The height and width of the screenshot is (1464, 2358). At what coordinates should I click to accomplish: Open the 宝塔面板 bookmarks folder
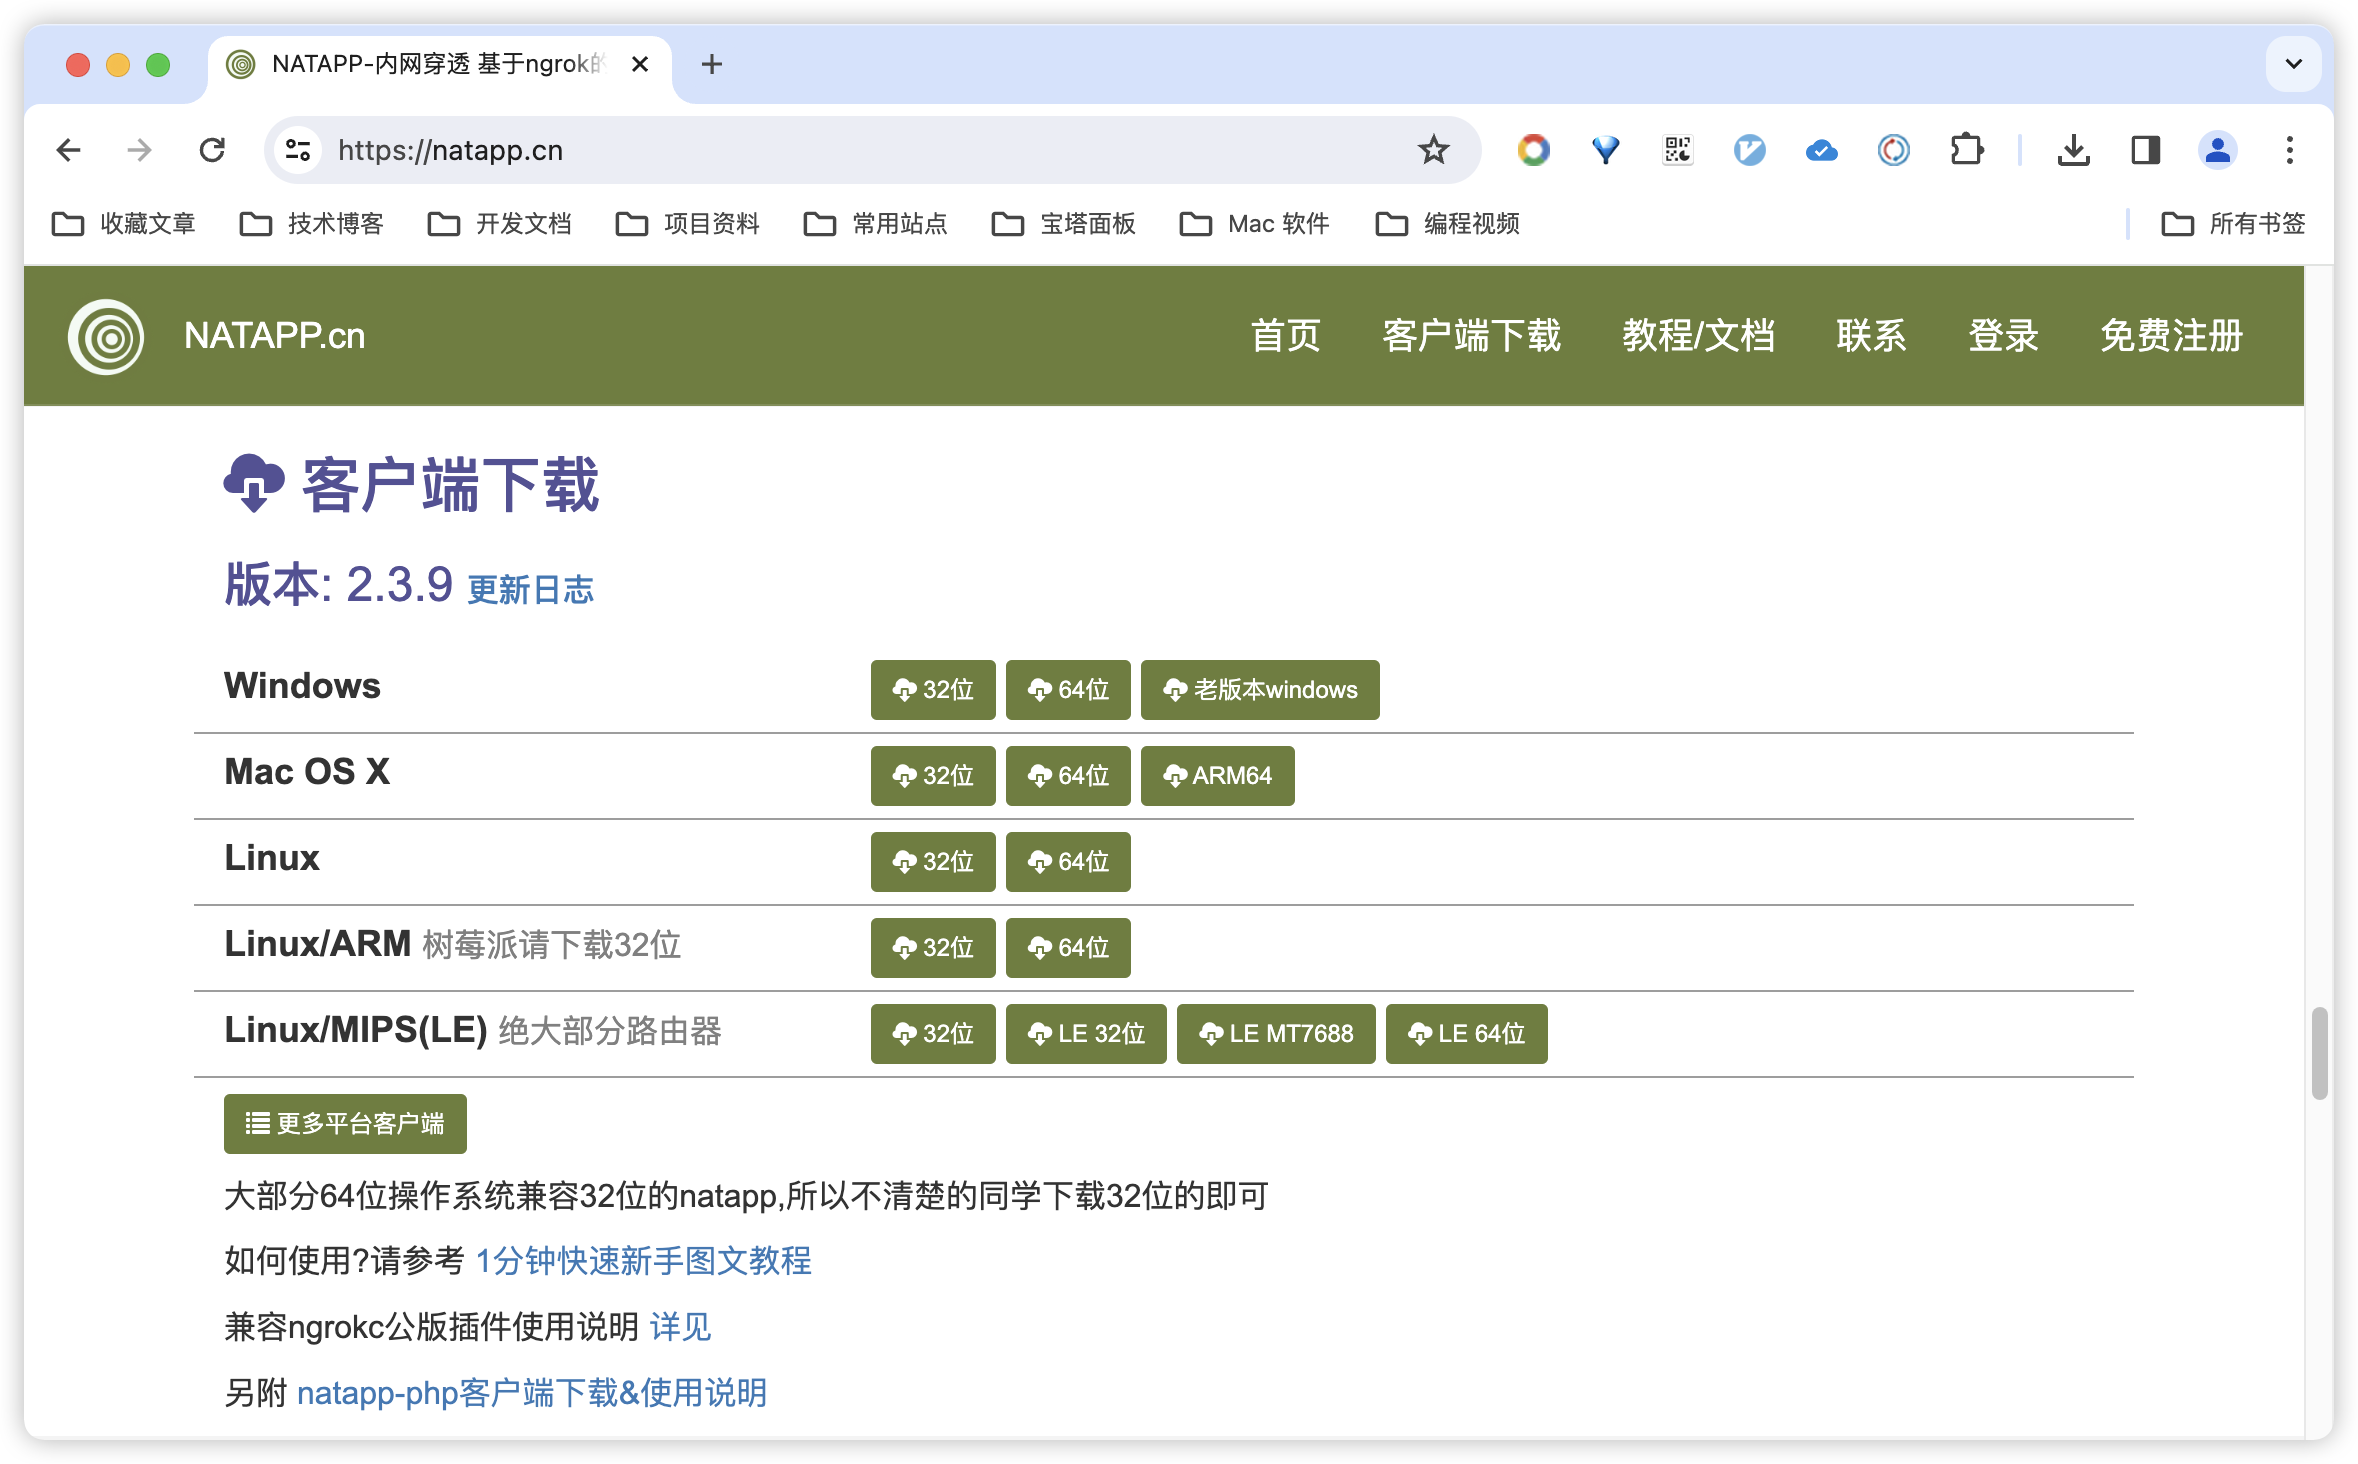pos(1064,223)
